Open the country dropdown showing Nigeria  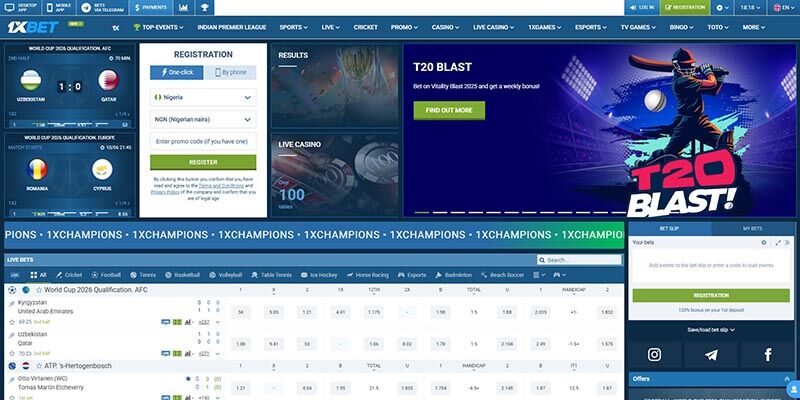[203, 97]
